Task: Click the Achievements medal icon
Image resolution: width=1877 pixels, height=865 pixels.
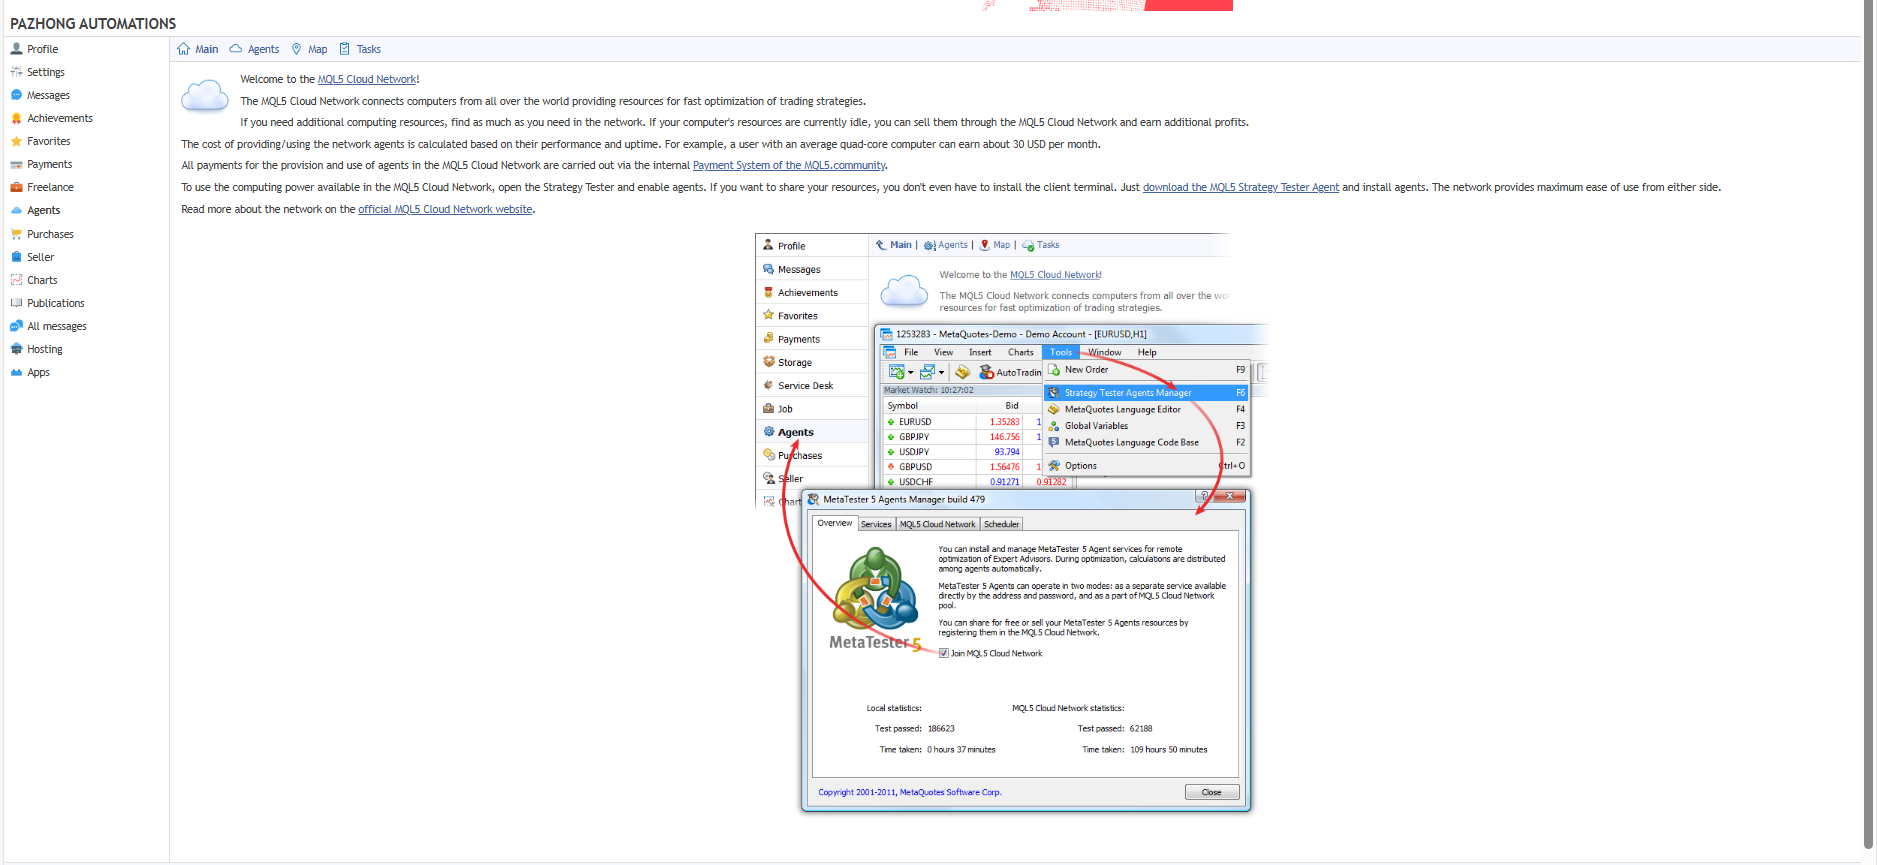Action: pyautogui.click(x=16, y=118)
